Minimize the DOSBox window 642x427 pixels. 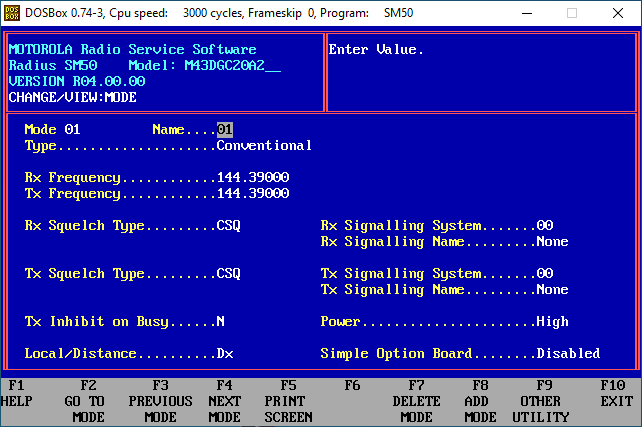coord(527,13)
